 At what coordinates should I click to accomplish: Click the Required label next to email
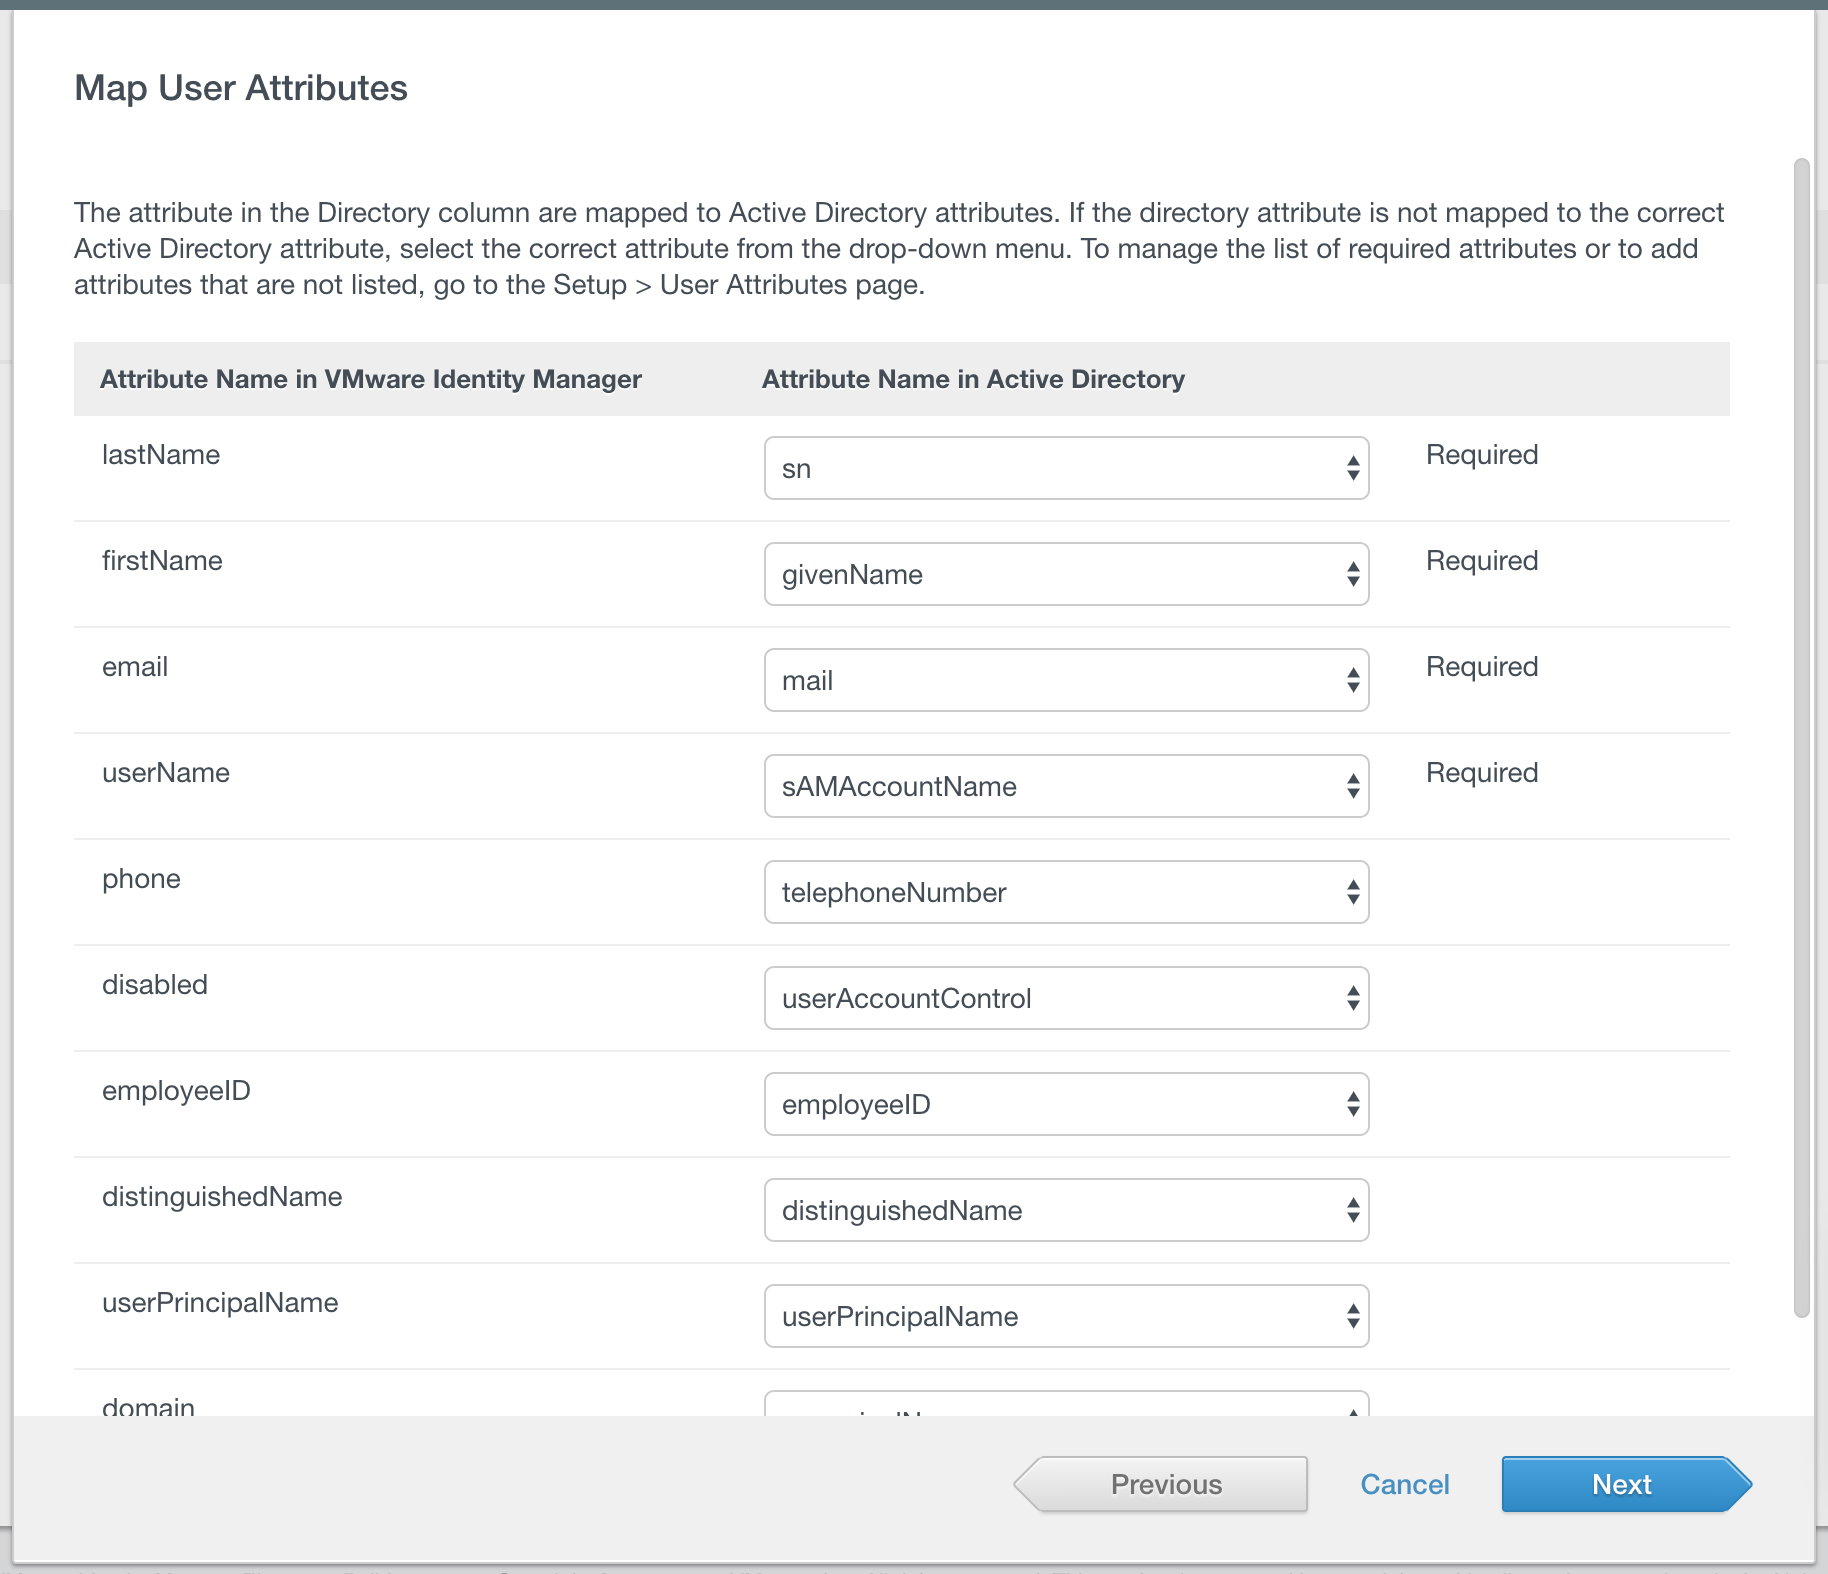1481,667
